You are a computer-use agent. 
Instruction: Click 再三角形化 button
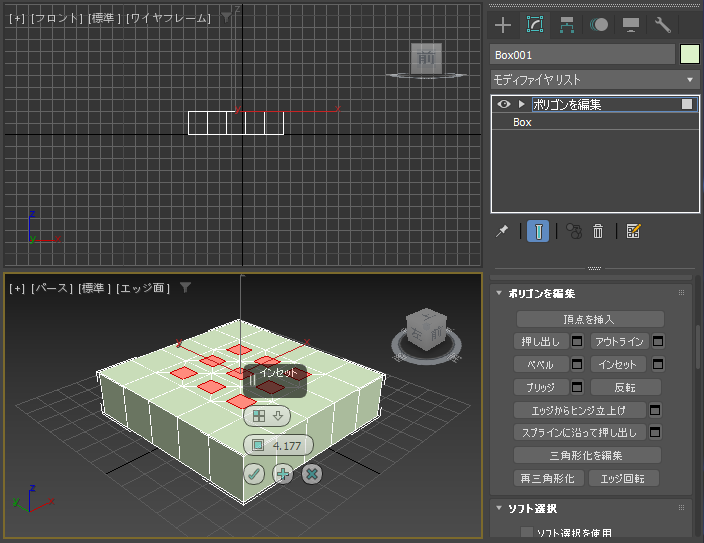[x=549, y=478]
